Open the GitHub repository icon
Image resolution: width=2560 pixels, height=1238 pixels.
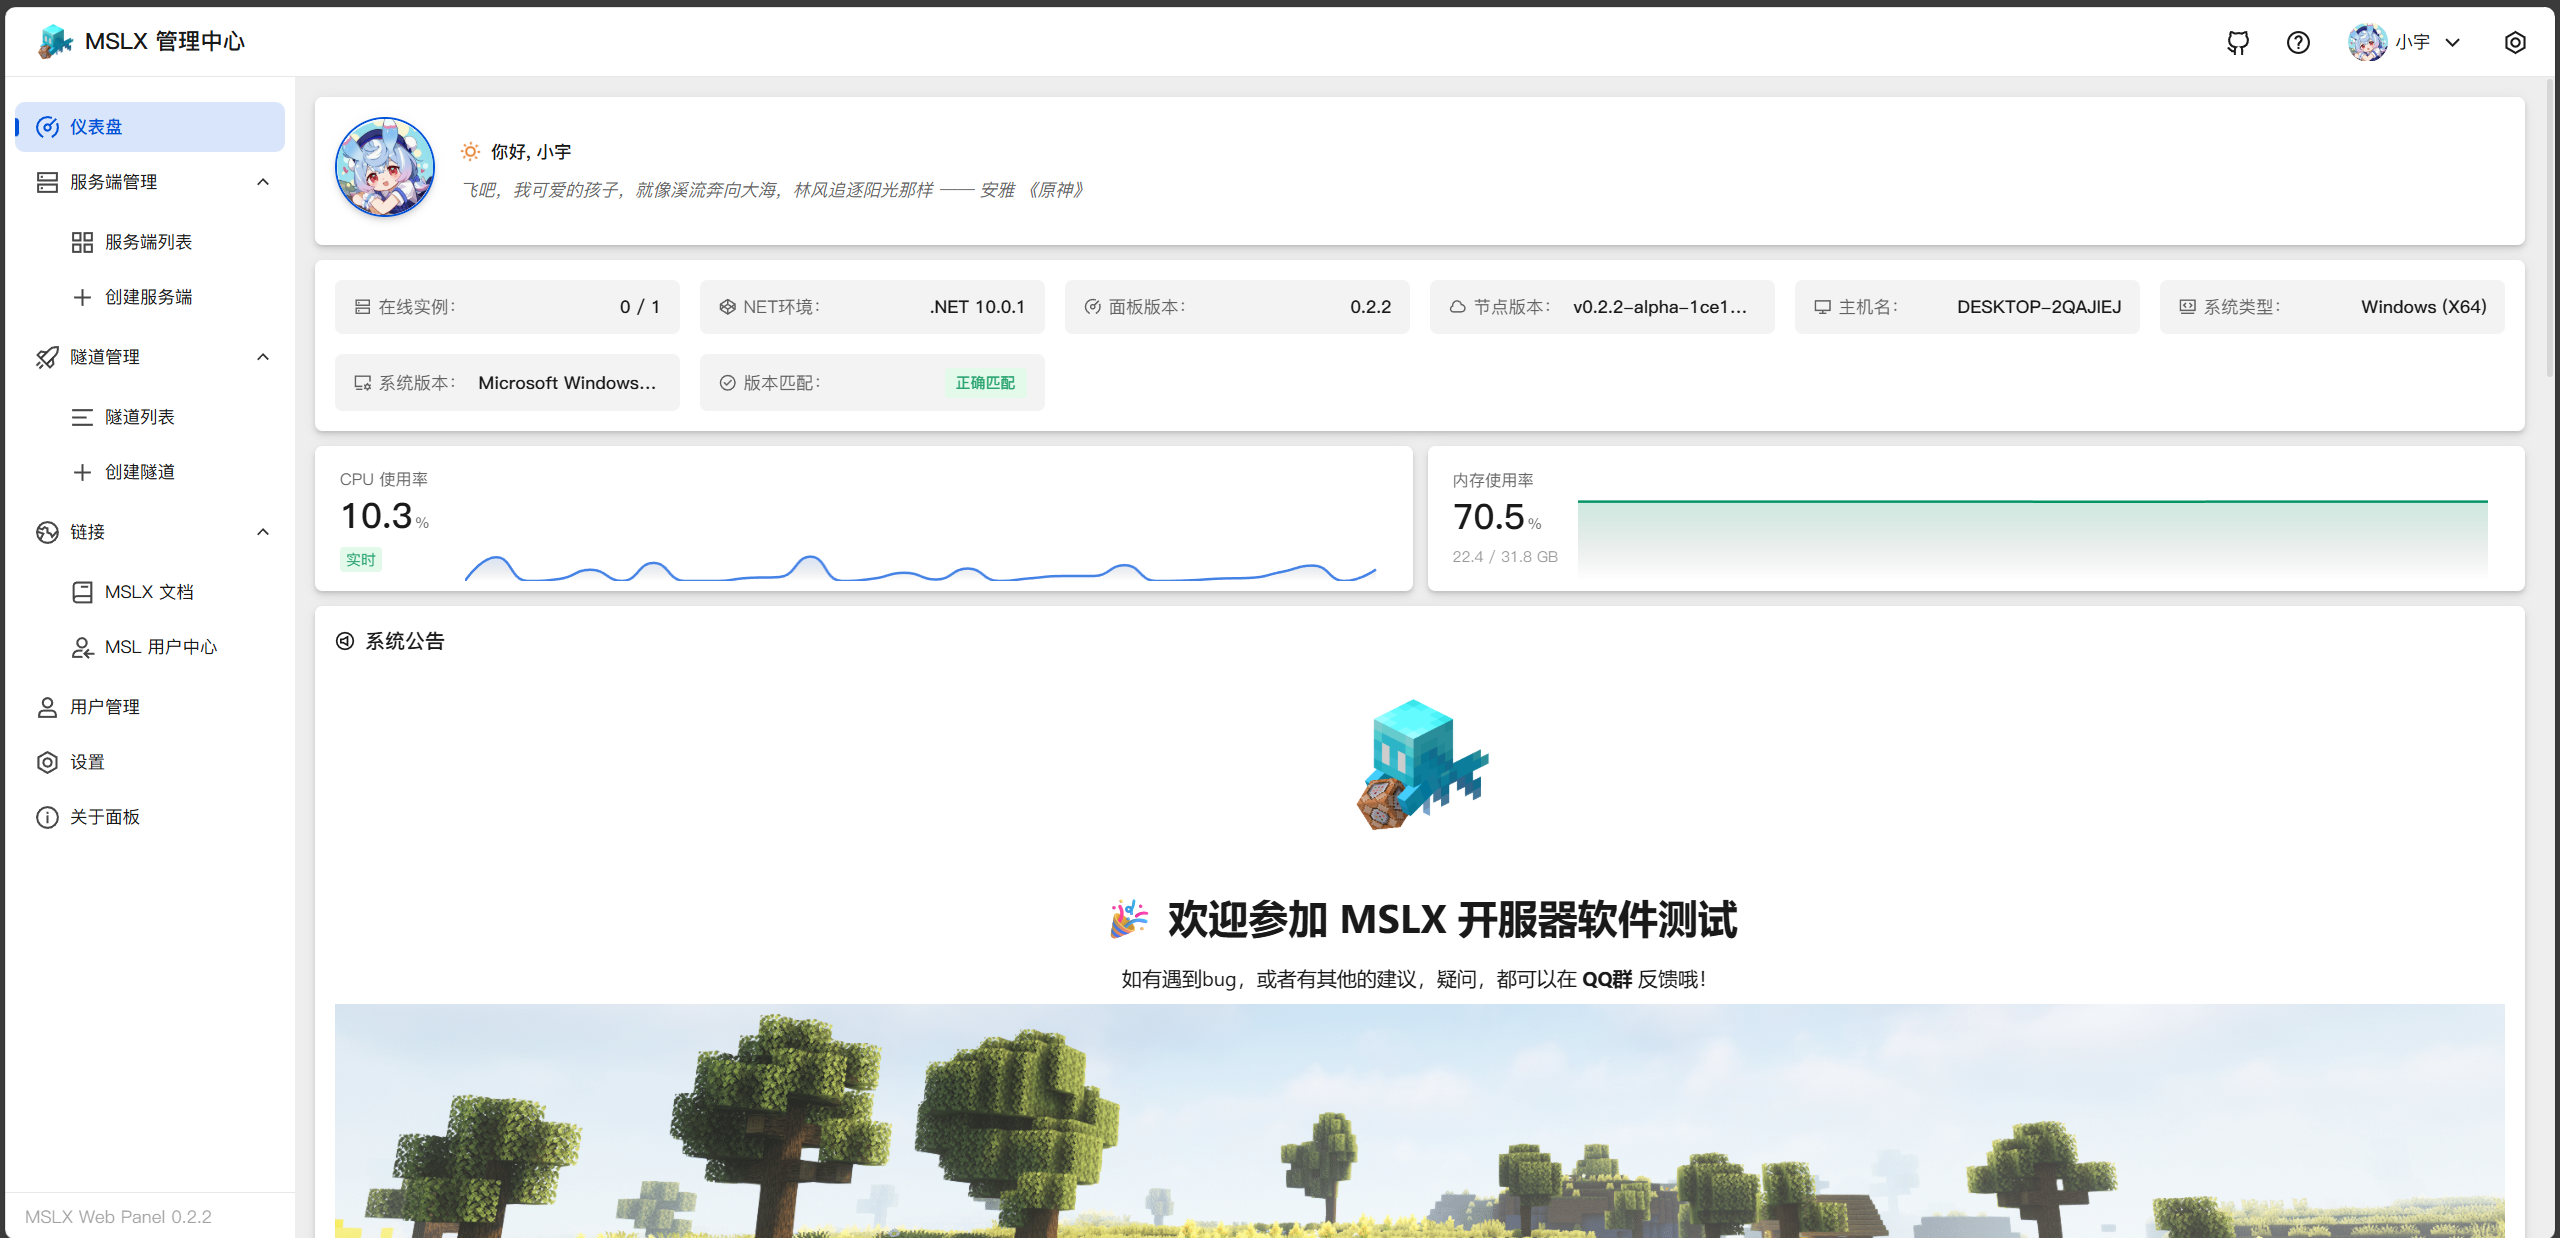click(x=2238, y=42)
